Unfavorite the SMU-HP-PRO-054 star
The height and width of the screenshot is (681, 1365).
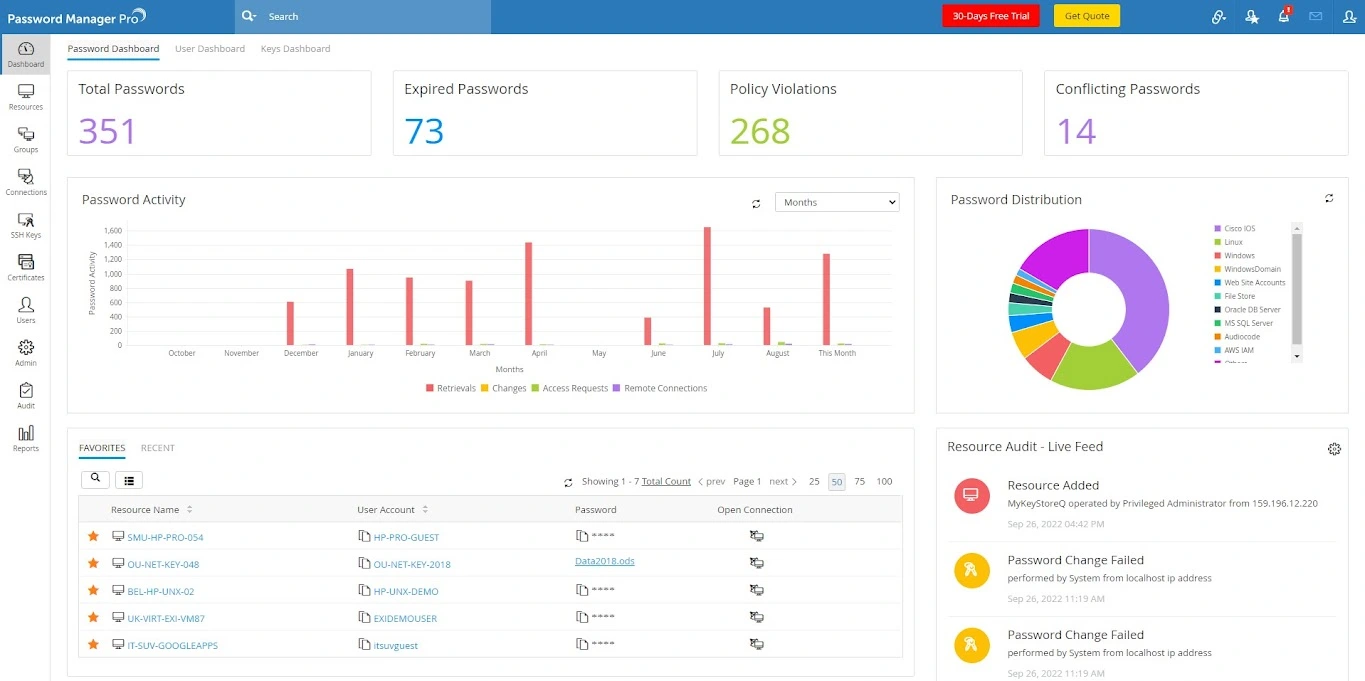pos(93,537)
